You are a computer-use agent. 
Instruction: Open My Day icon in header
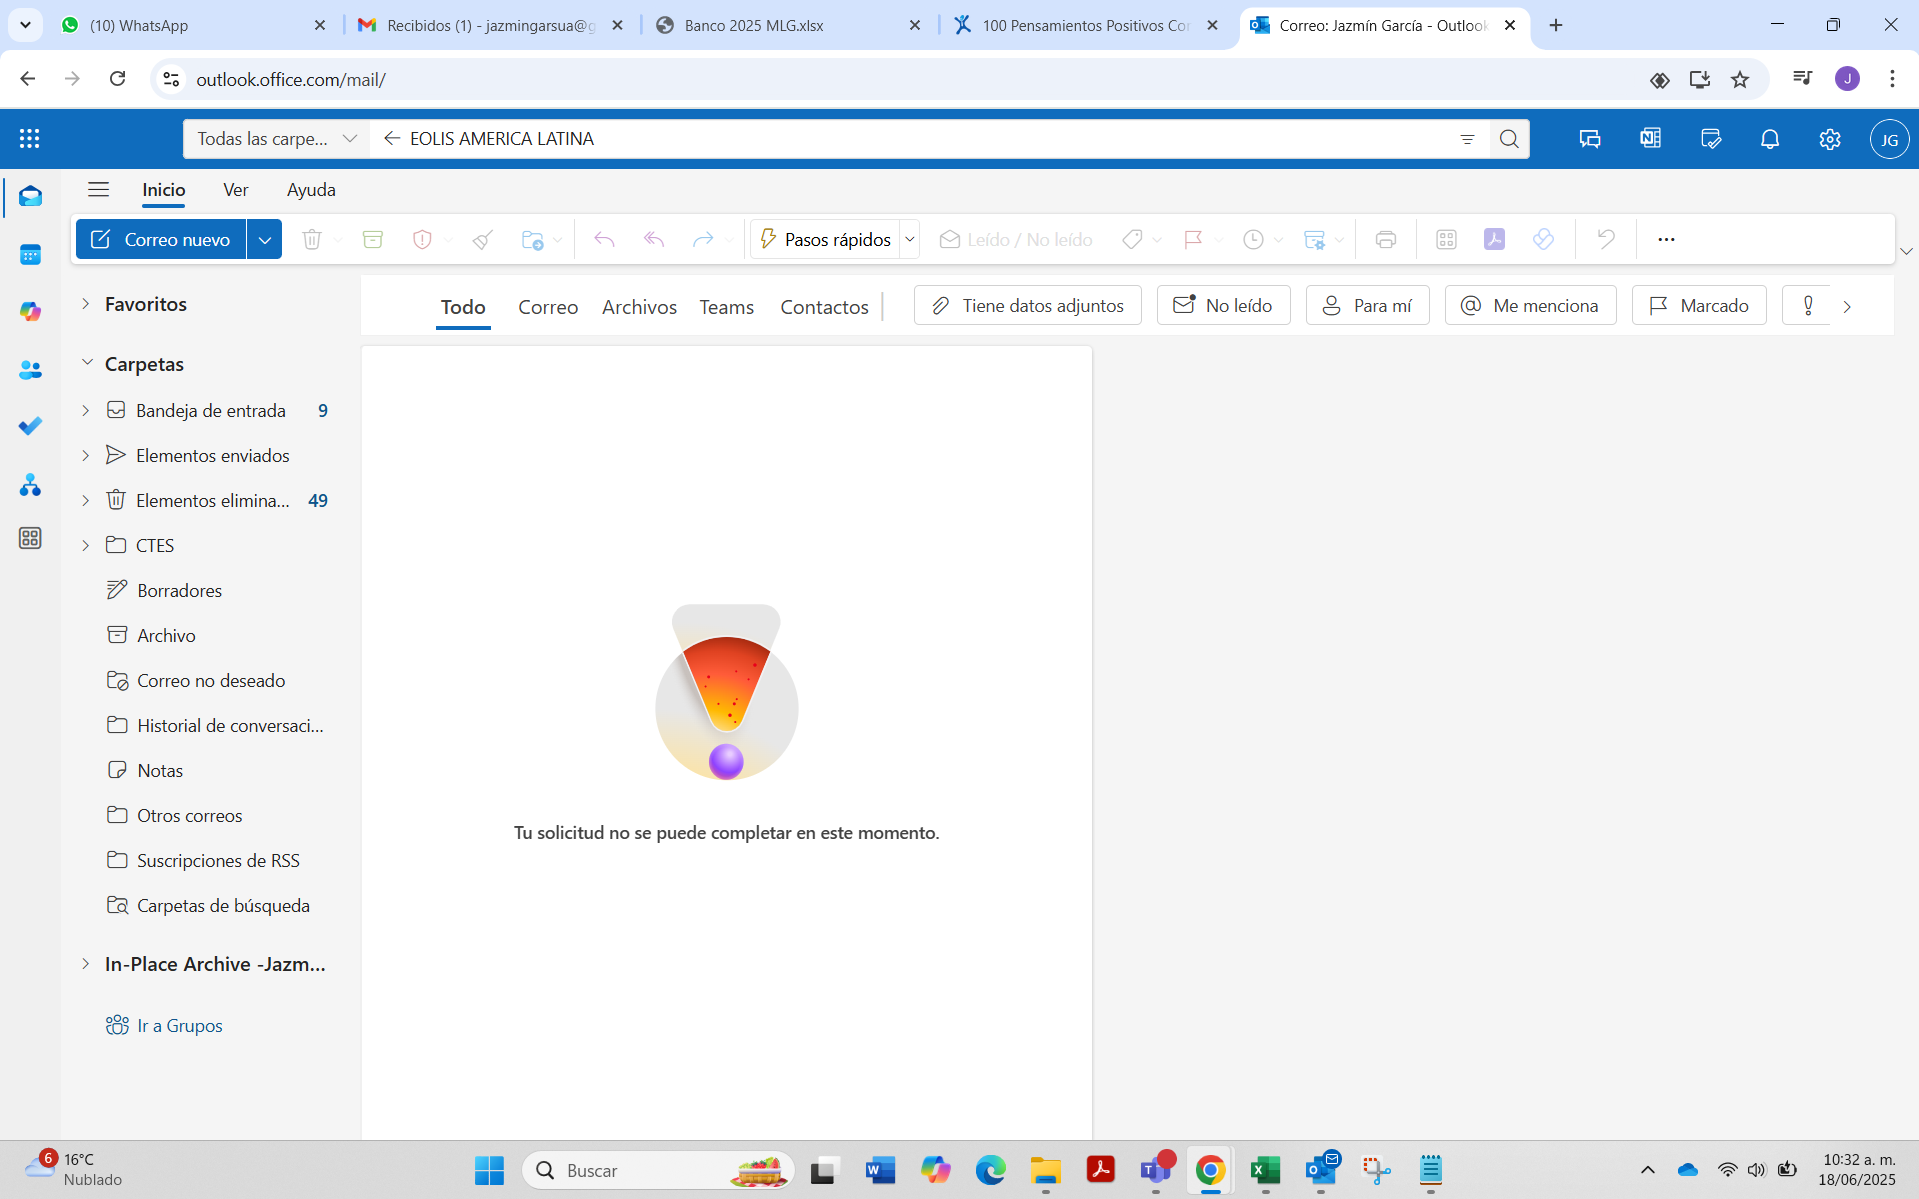pos(1710,139)
